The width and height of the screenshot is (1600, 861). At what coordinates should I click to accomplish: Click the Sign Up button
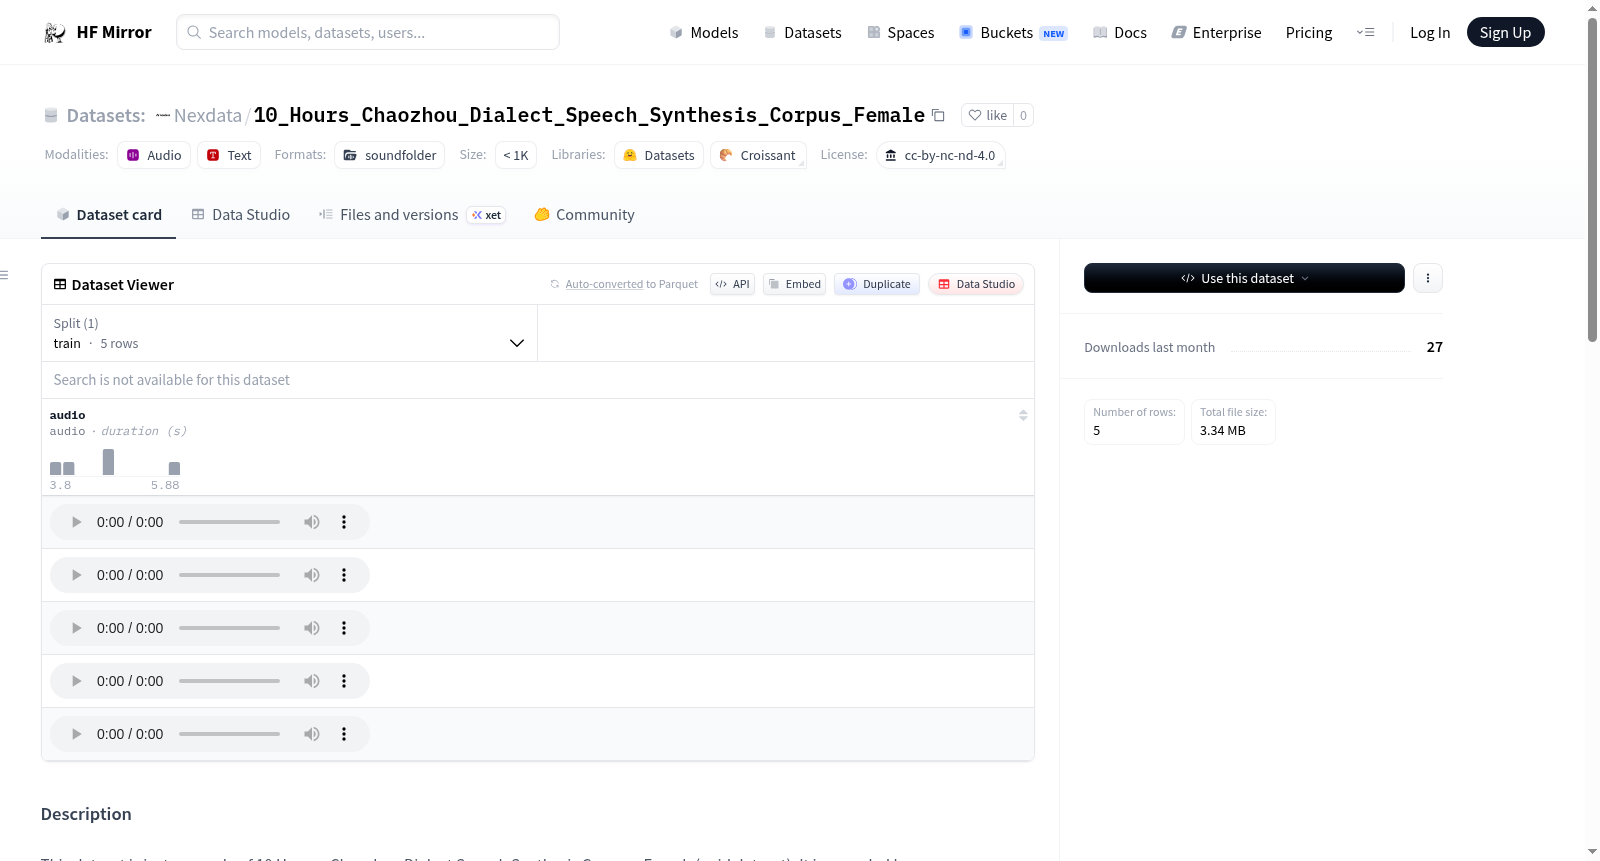pyautogui.click(x=1505, y=32)
